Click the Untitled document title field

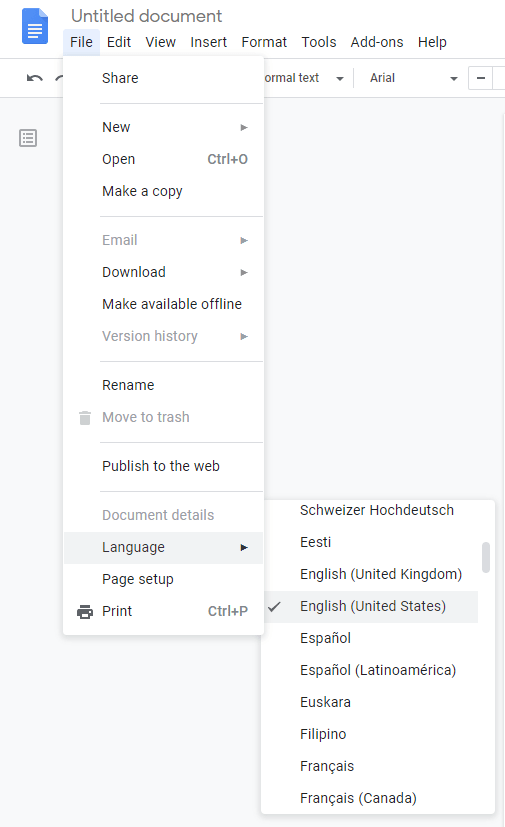(147, 16)
